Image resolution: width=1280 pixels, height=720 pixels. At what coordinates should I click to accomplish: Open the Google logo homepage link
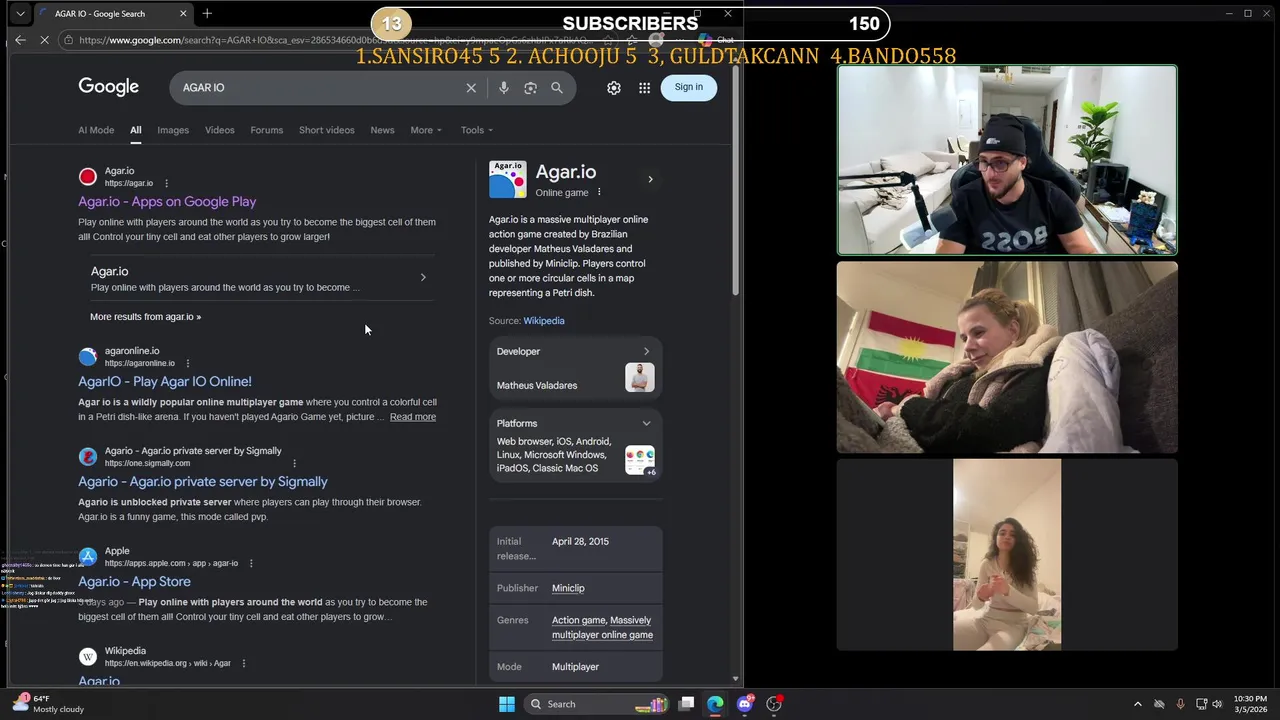109,87
